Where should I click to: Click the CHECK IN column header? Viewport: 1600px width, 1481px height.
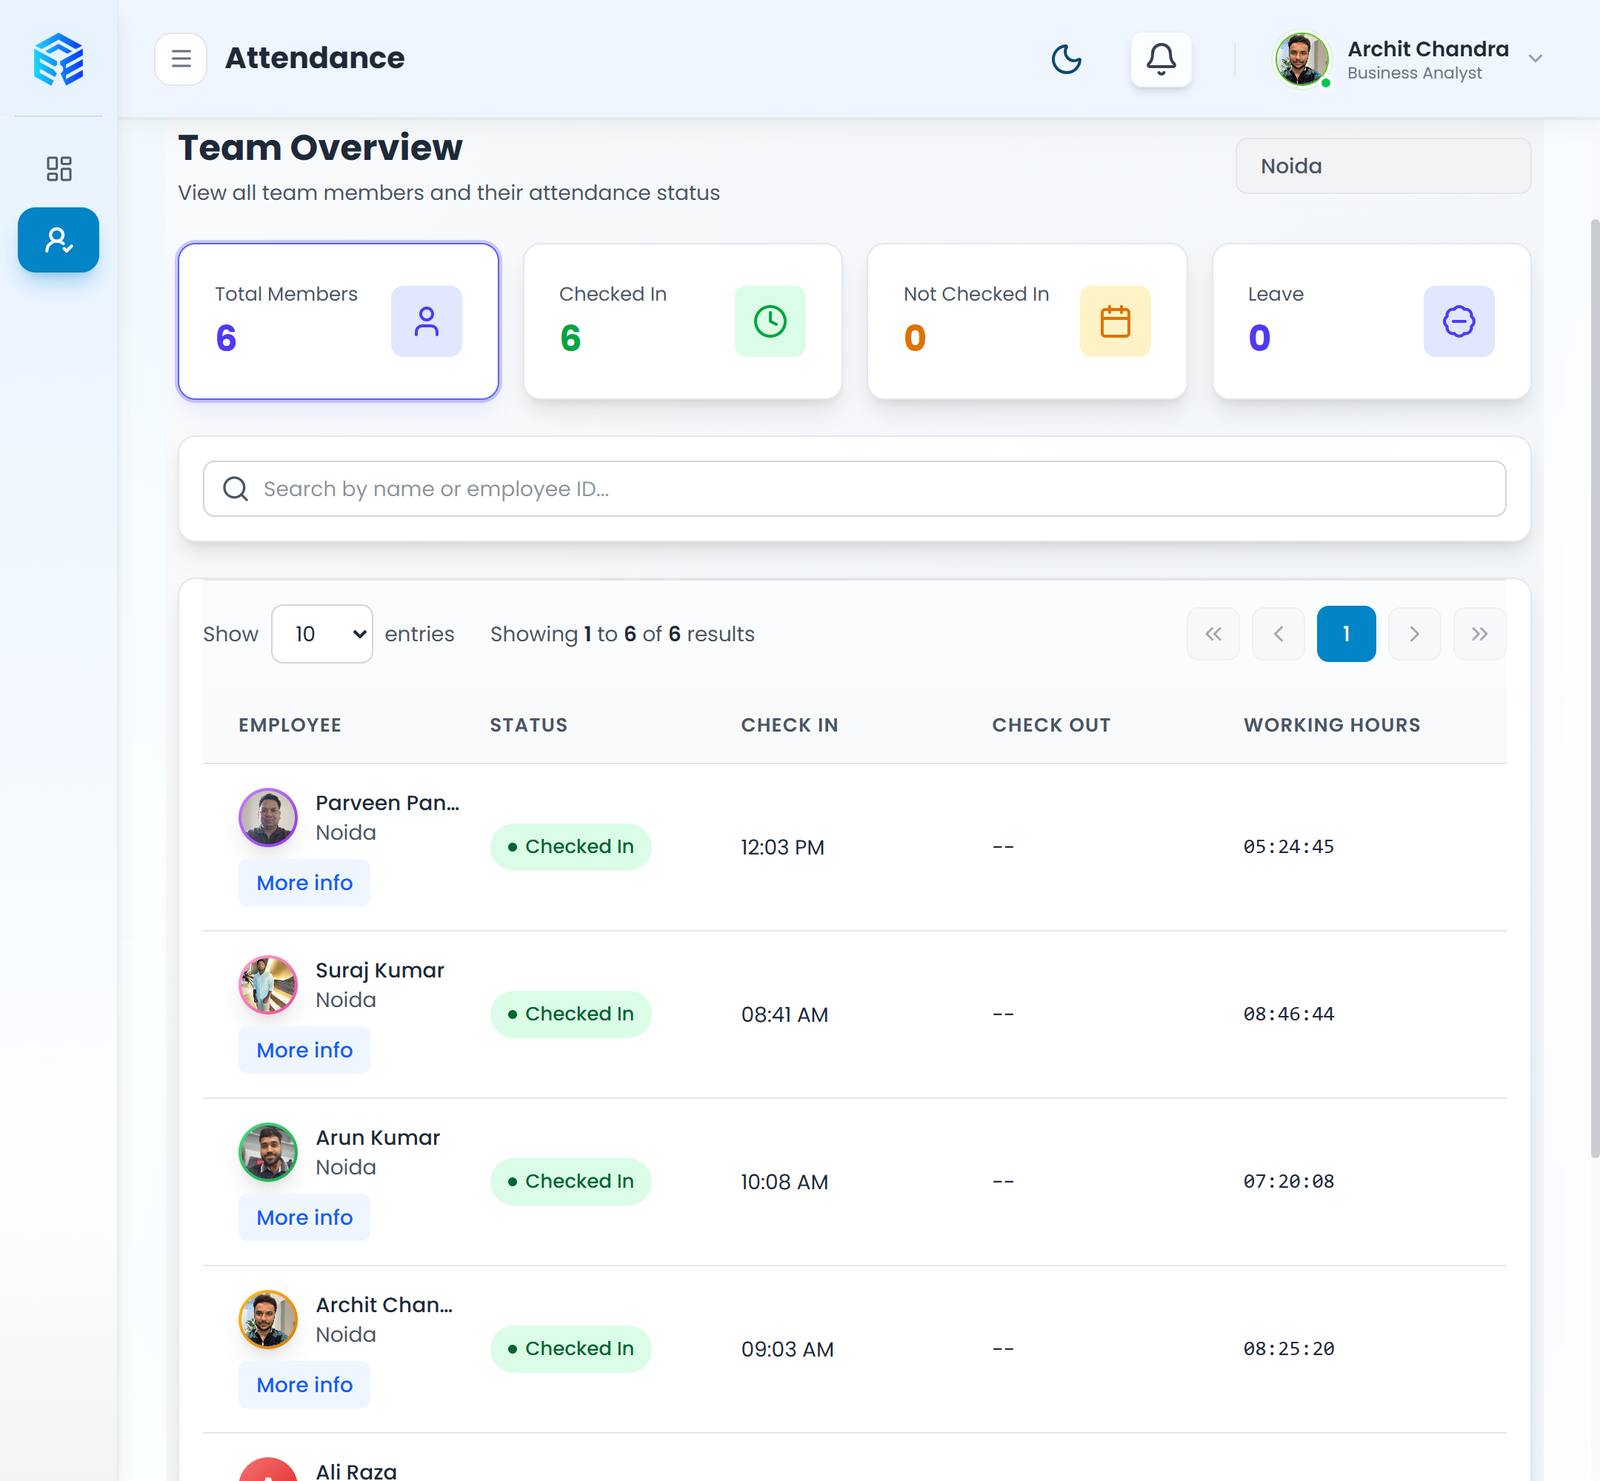pyautogui.click(x=789, y=725)
